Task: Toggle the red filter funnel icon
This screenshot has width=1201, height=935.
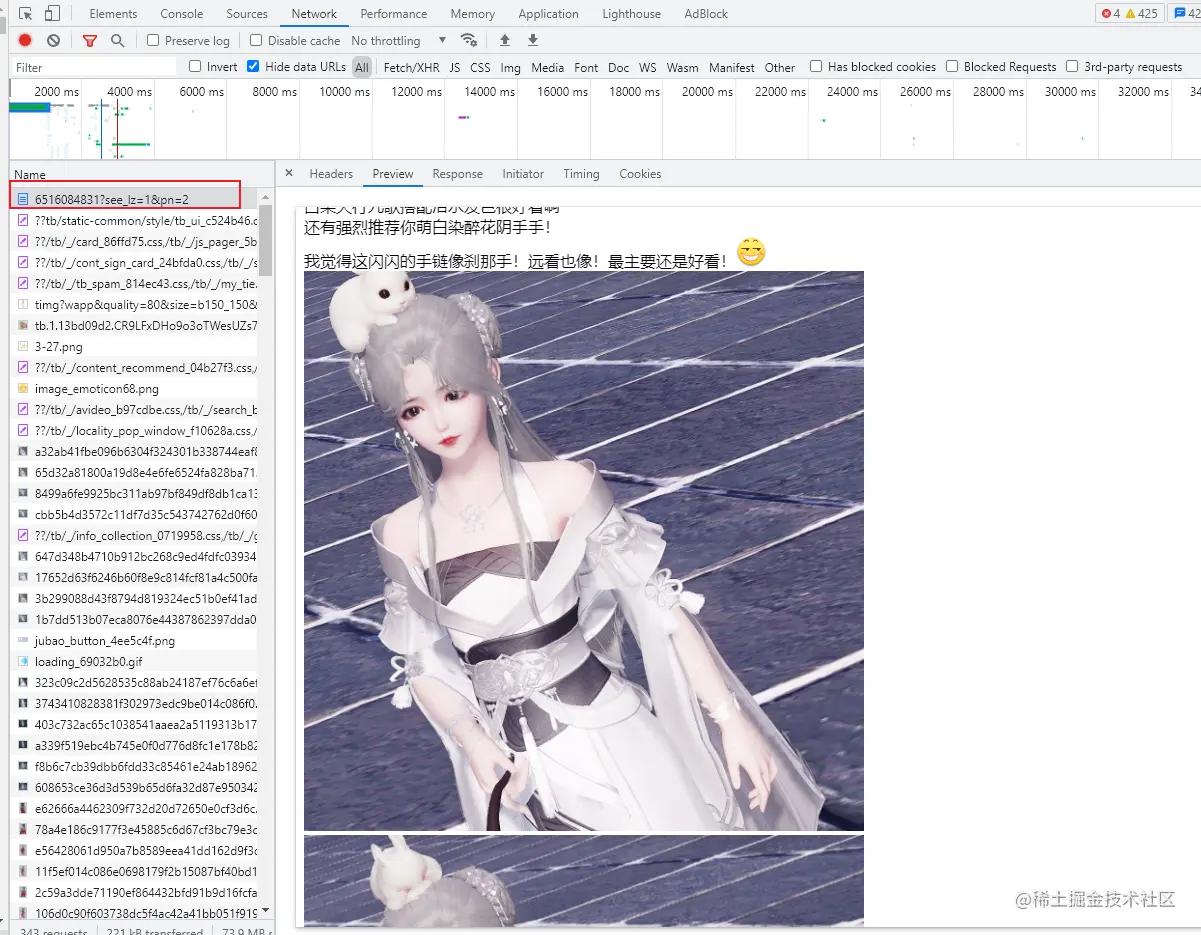Action: click(x=90, y=41)
